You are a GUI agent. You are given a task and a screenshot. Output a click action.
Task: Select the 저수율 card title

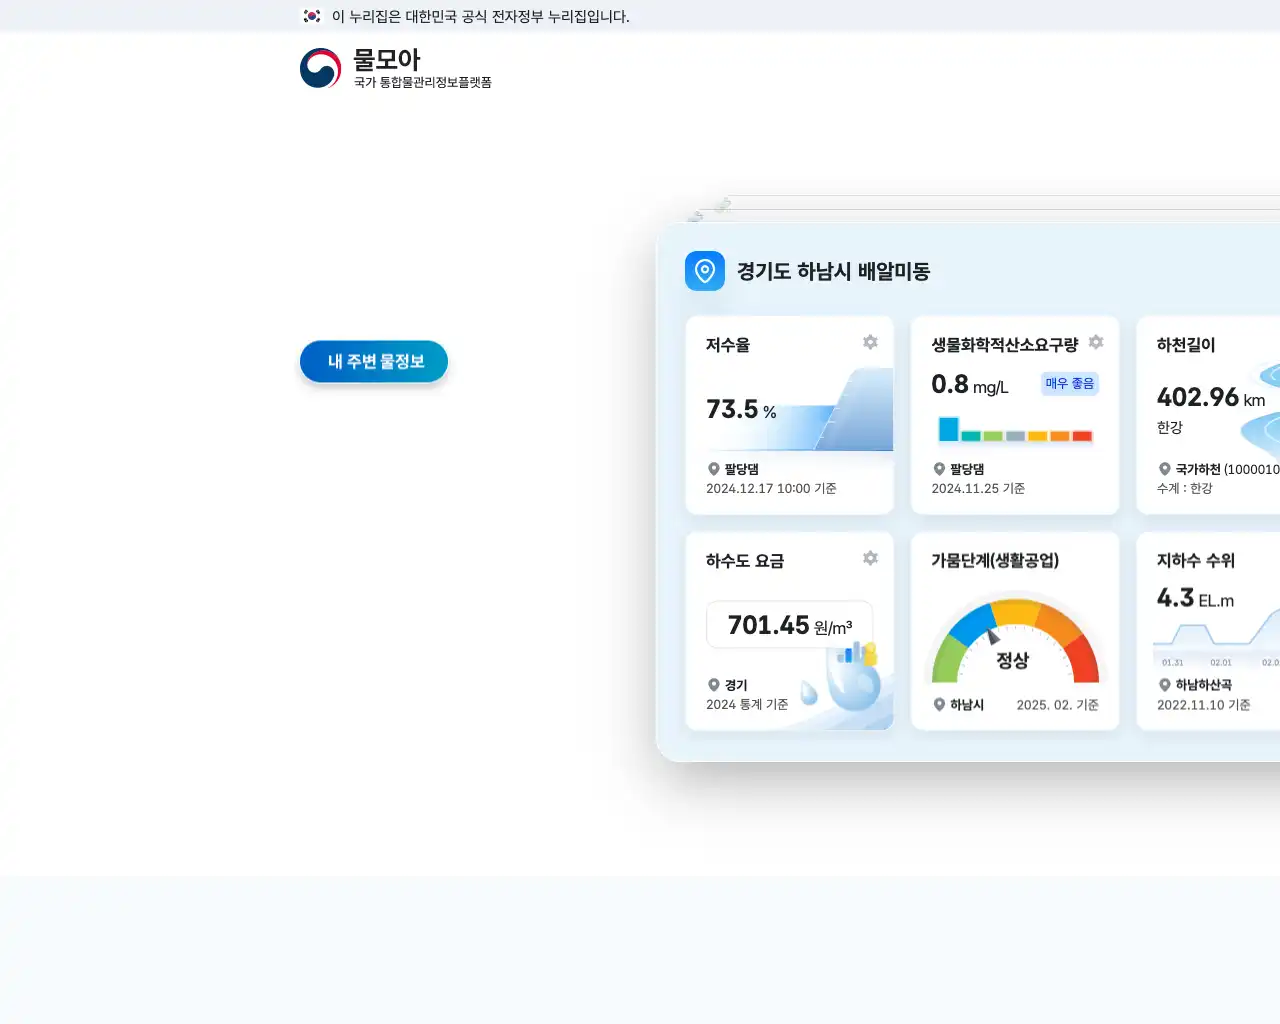click(728, 345)
